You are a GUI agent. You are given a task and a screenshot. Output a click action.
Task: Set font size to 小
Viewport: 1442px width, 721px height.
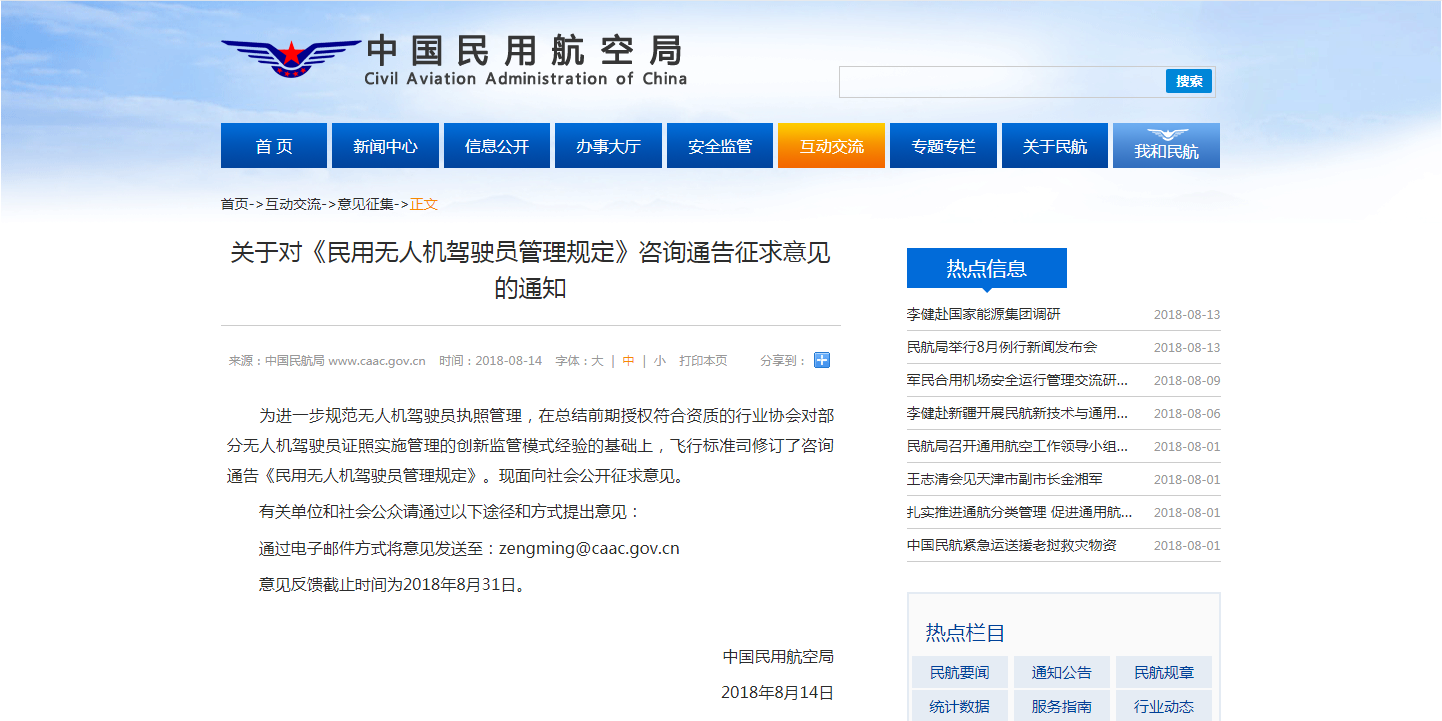pyautogui.click(x=659, y=361)
